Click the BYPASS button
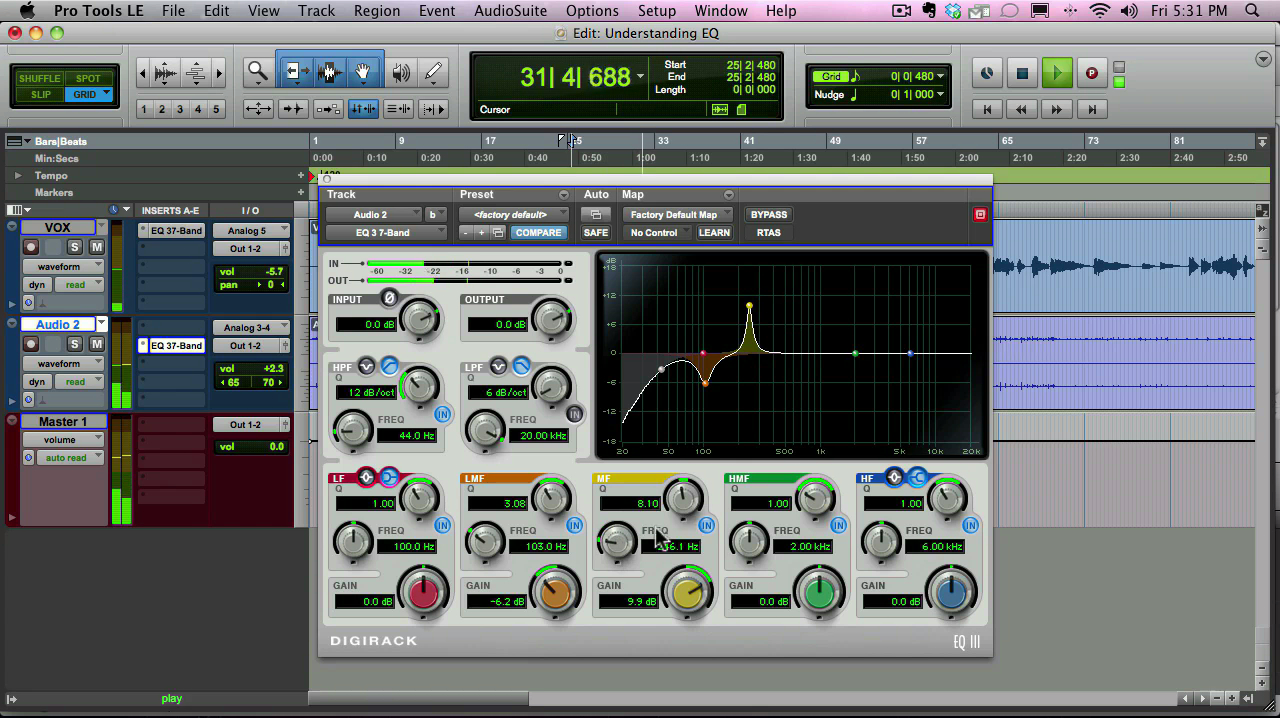Image resolution: width=1280 pixels, height=718 pixels. (768, 214)
